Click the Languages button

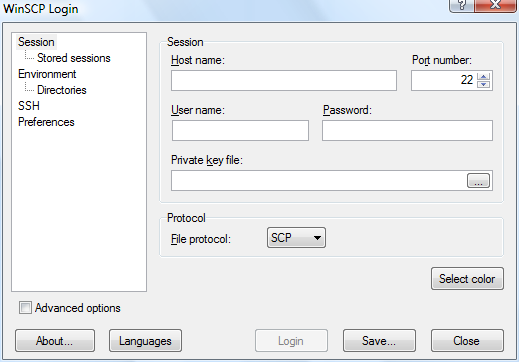pyautogui.click(x=145, y=341)
